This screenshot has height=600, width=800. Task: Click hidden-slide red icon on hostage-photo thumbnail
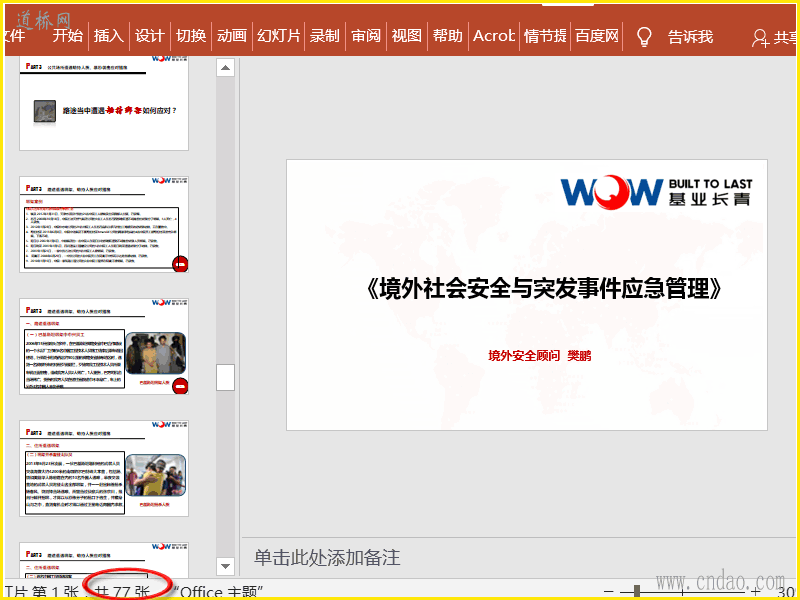click(x=180, y=386)
